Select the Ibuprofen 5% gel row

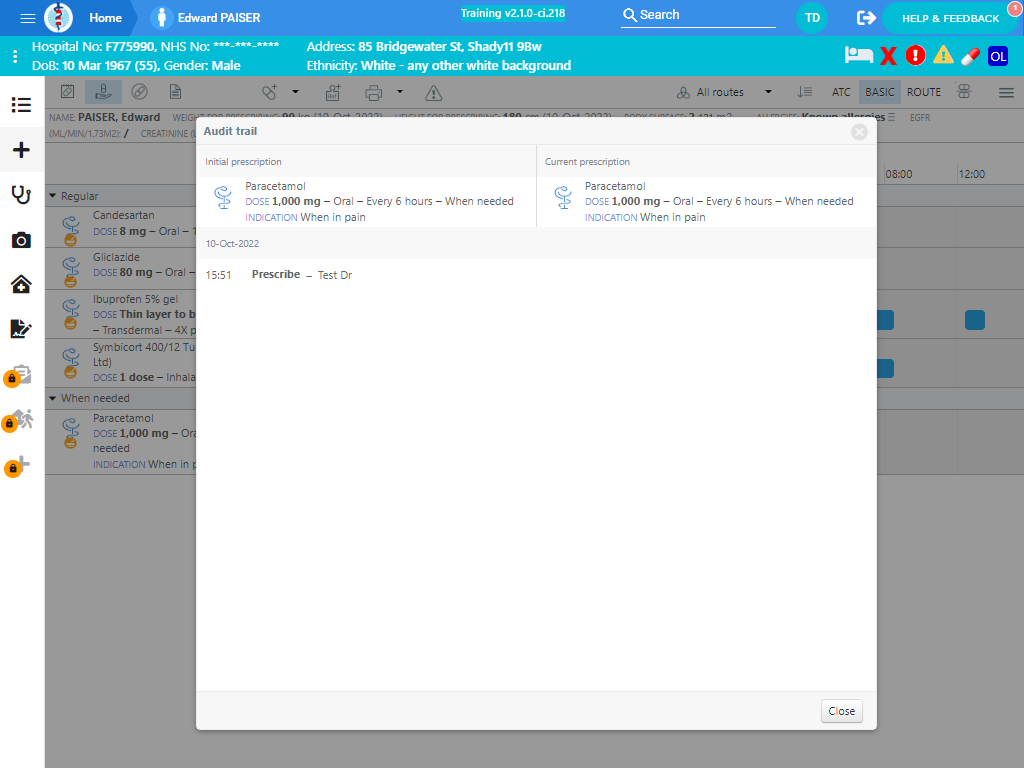coord(121,314)
